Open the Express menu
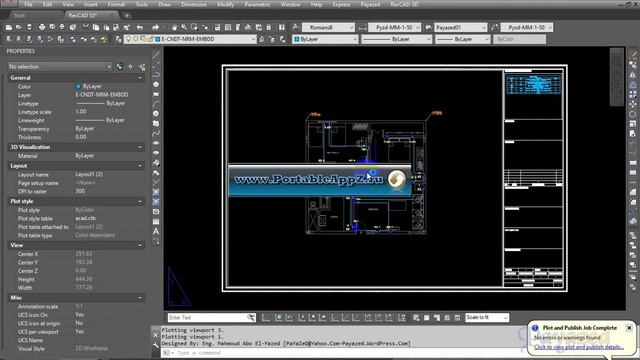Image resolution: width=640 pixels, height=360 pixels. click(x=341, y=4)
